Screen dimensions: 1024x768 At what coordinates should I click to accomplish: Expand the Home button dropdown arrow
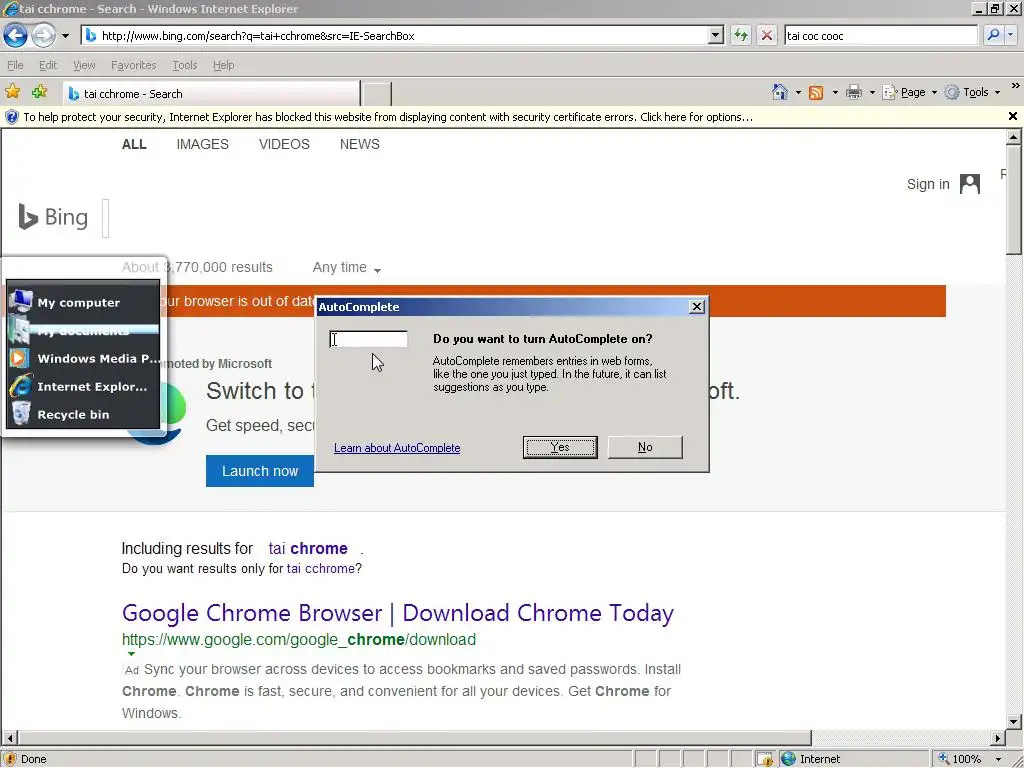click(x=798, y=93)
